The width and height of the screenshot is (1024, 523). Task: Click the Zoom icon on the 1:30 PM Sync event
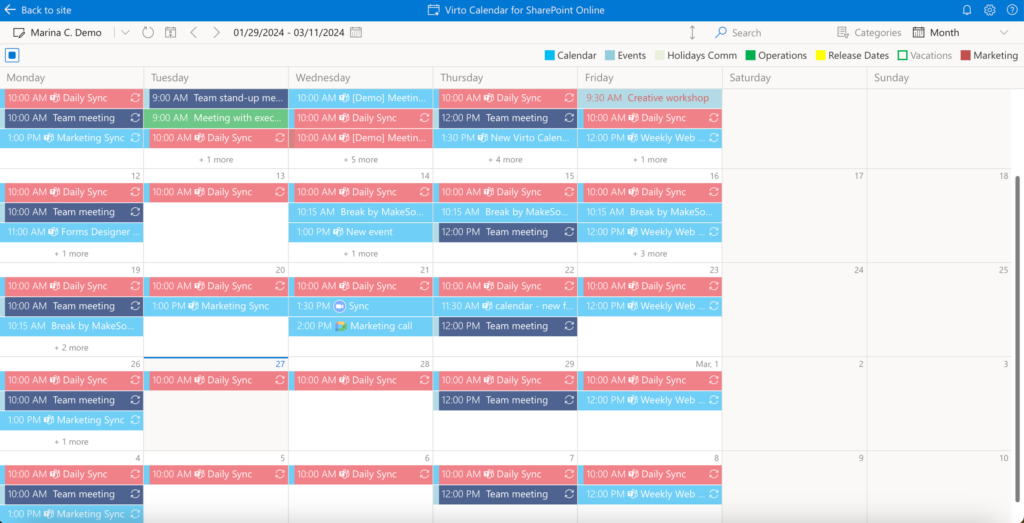[x=339, y=306]
